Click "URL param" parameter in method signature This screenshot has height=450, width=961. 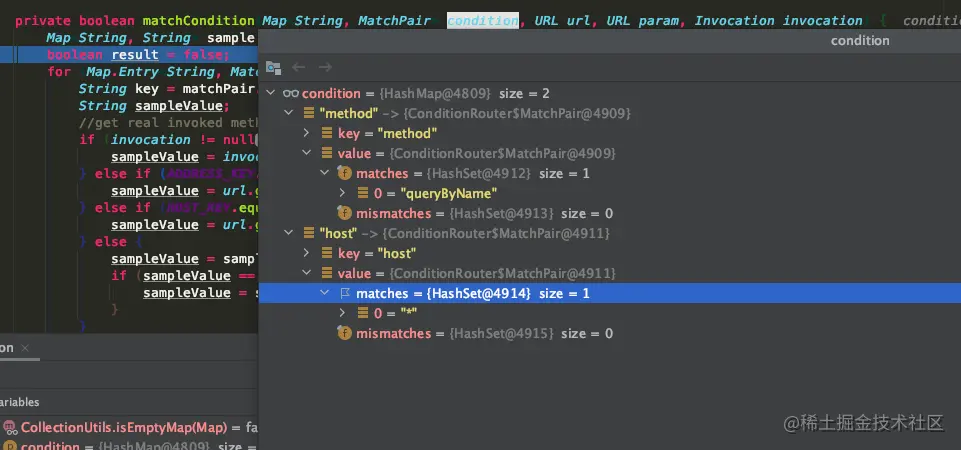point(642,21)
